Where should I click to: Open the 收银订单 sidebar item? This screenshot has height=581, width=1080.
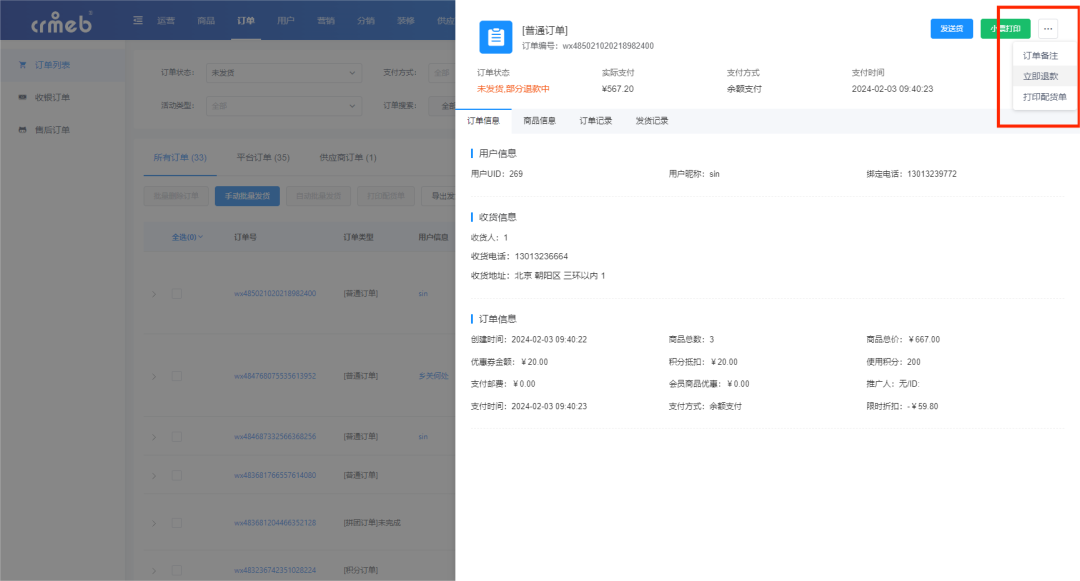point(52,97)
